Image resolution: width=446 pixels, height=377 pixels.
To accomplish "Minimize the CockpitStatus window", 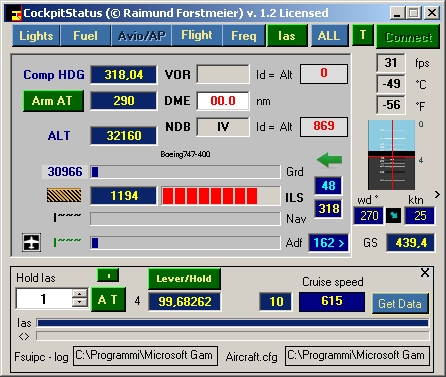I will pyautogui.click(x=397, y=13).
